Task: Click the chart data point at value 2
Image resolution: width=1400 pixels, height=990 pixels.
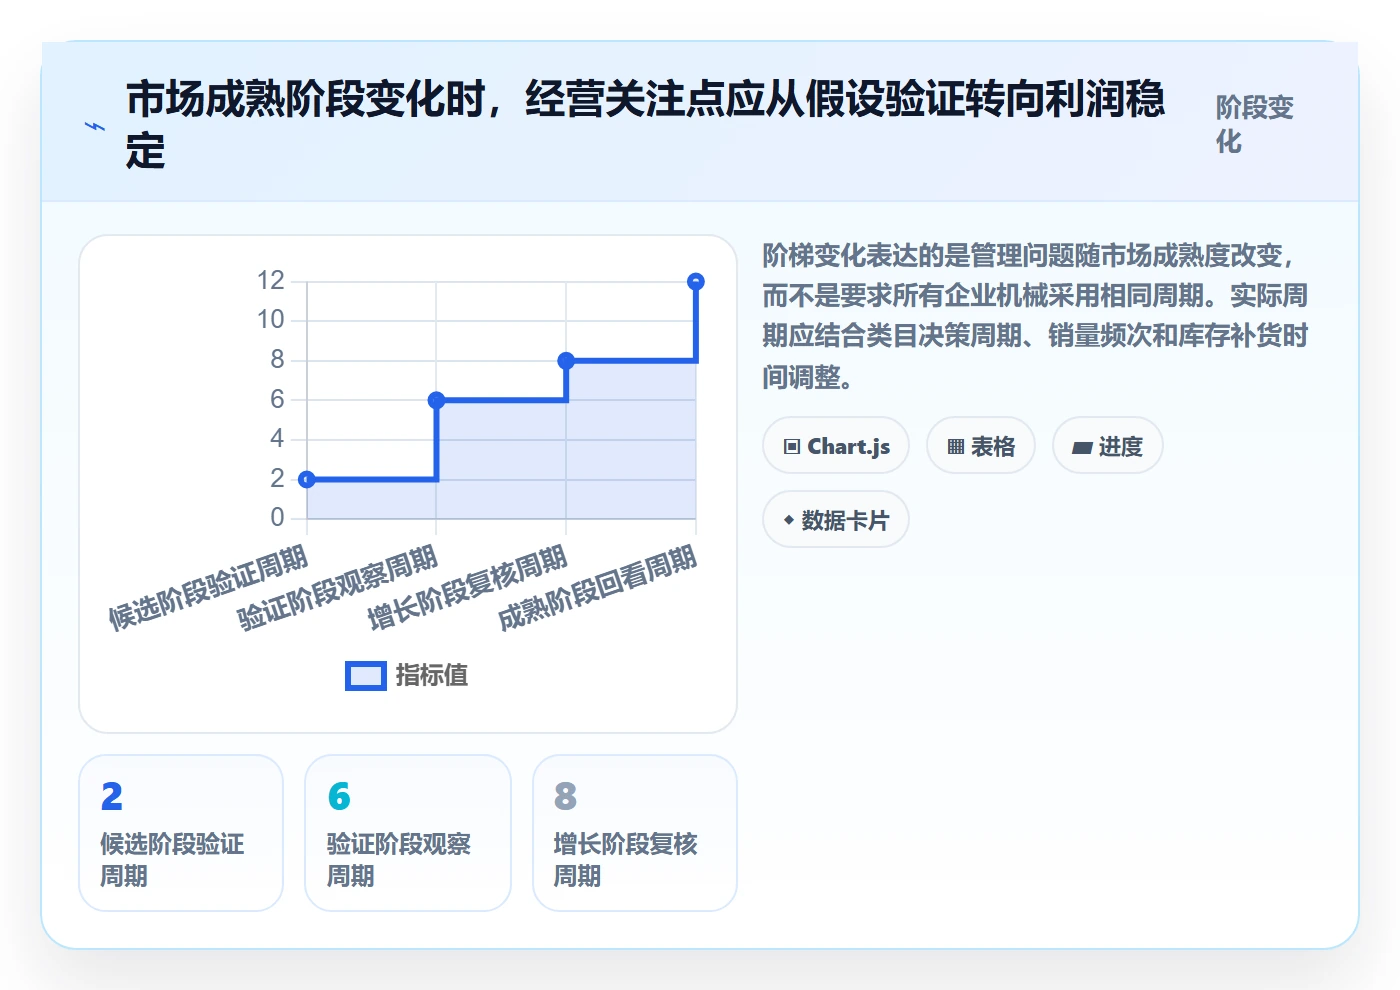Action: (307, 480)
